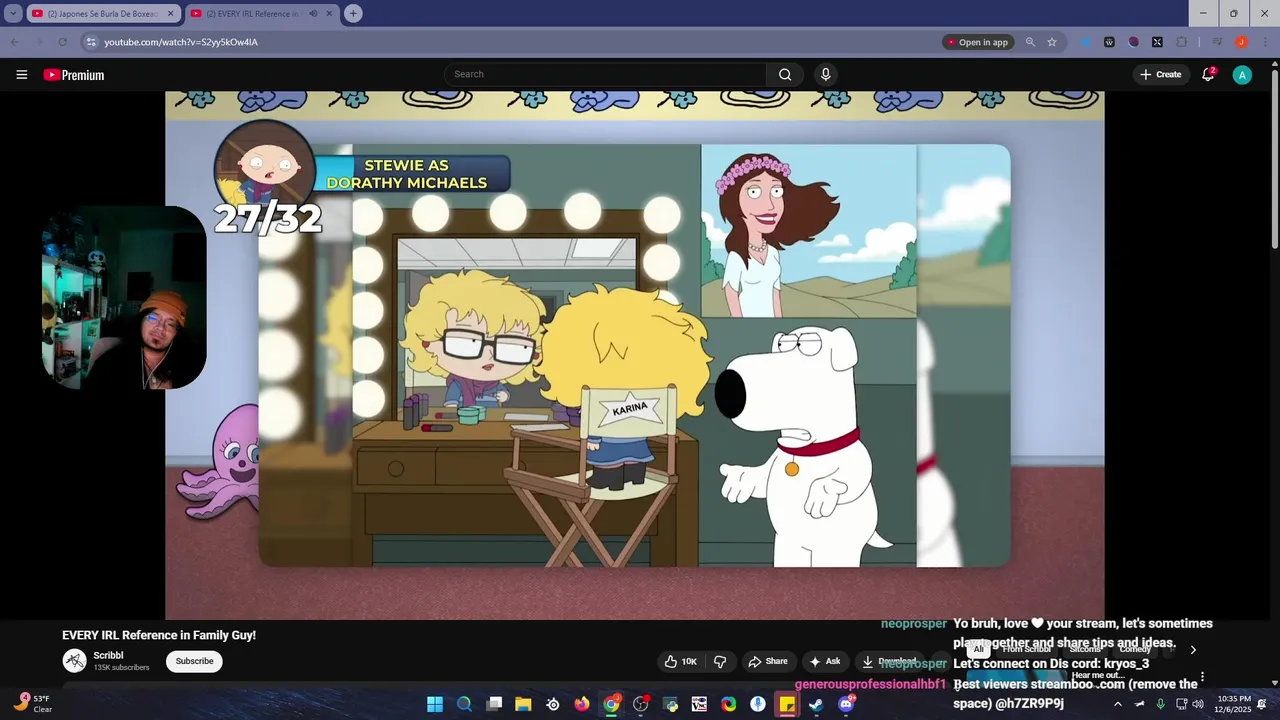Image resolution: width=1280 pixels, height=720 pixels.
Task: Open the YouTube hamburger guide menu
Action: 21,75
